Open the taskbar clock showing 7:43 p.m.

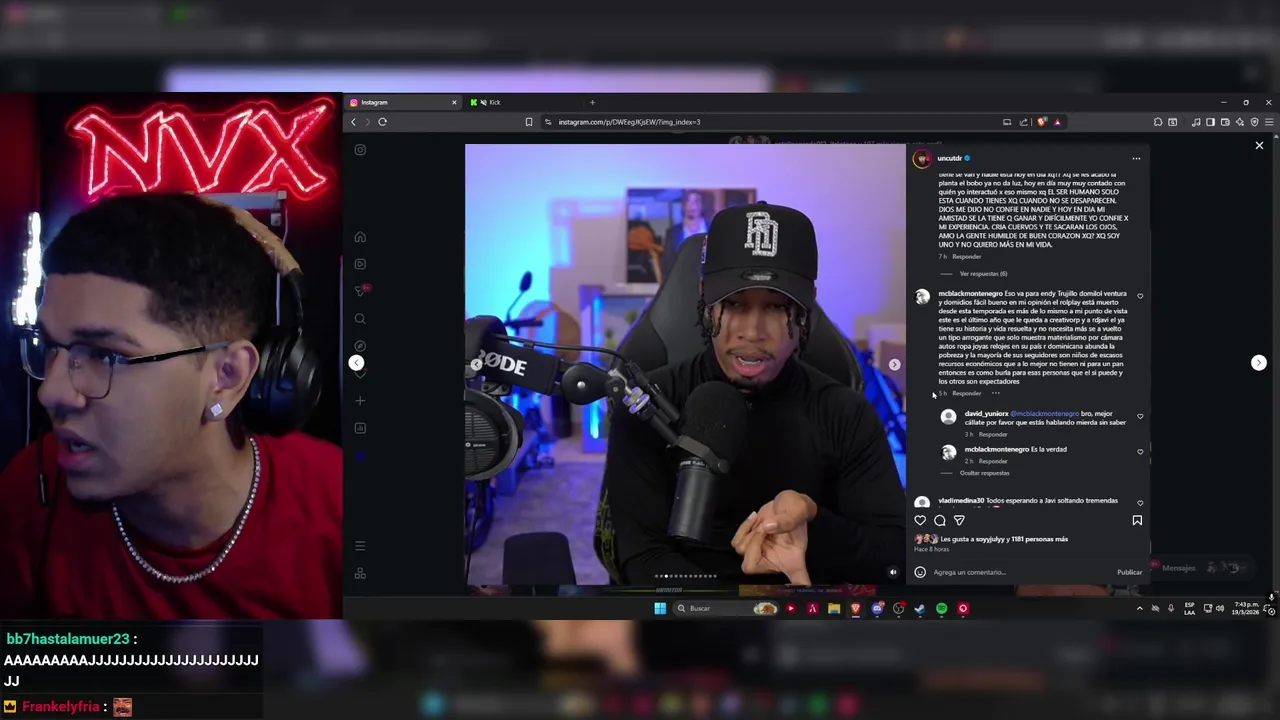pos(1246,608)
